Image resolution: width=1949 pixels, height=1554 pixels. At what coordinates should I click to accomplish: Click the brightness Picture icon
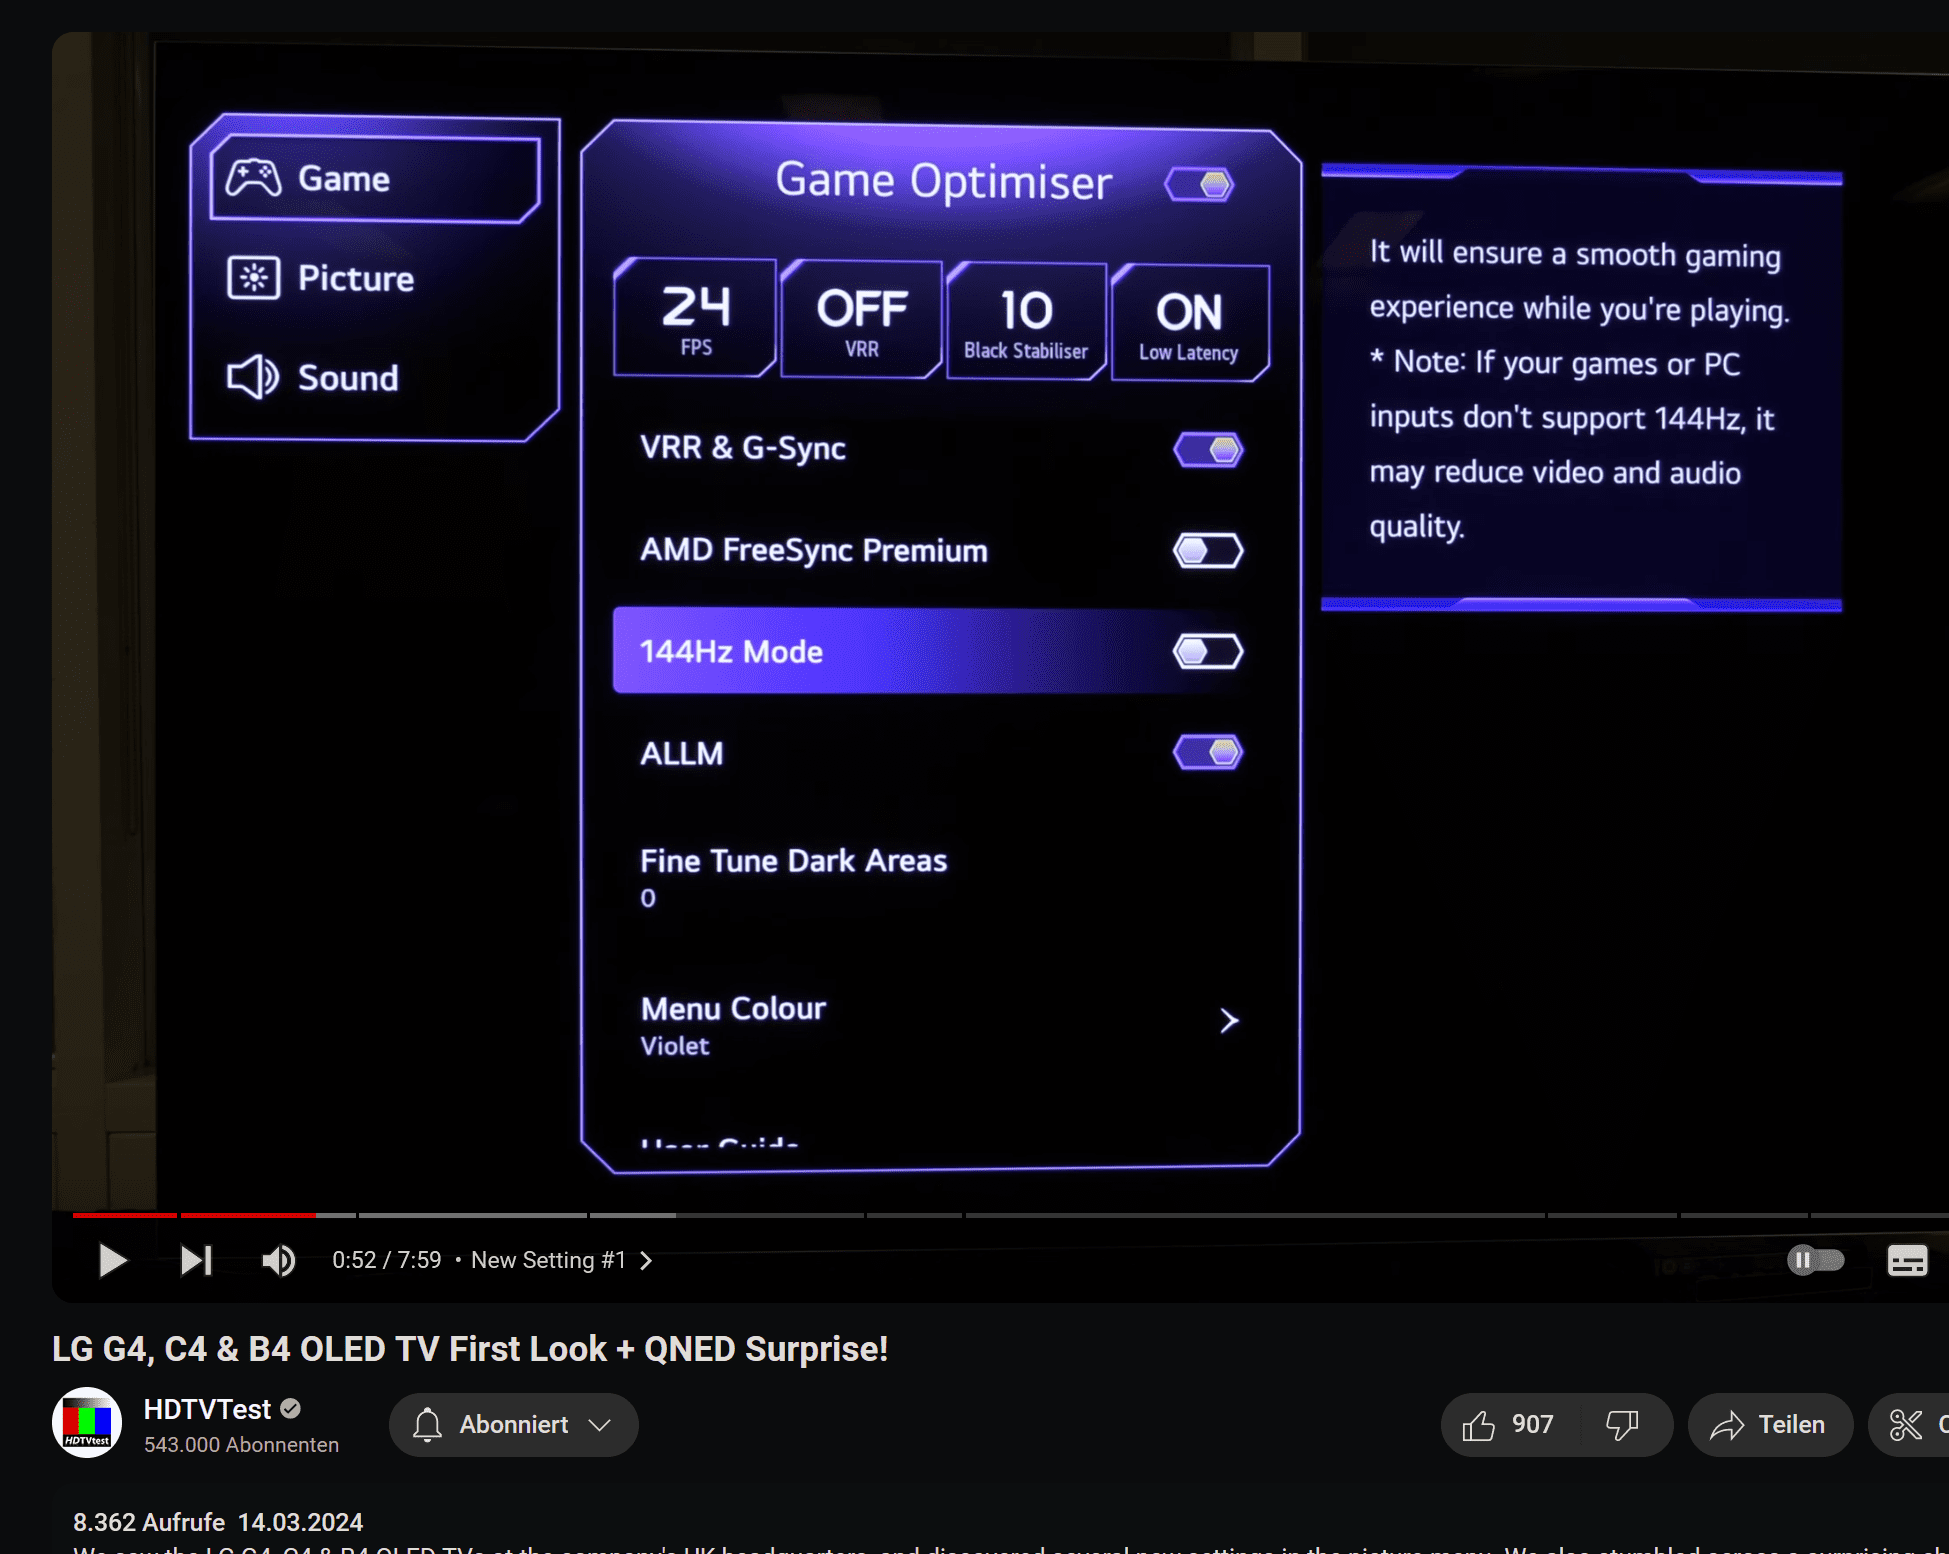coord(253,277)
